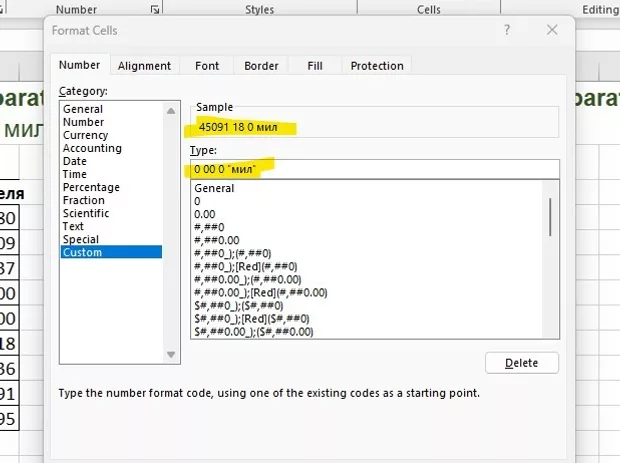Screen dimensions: 620x463
Task: Switch to the Alignment tab
Action: click(144, 66)
